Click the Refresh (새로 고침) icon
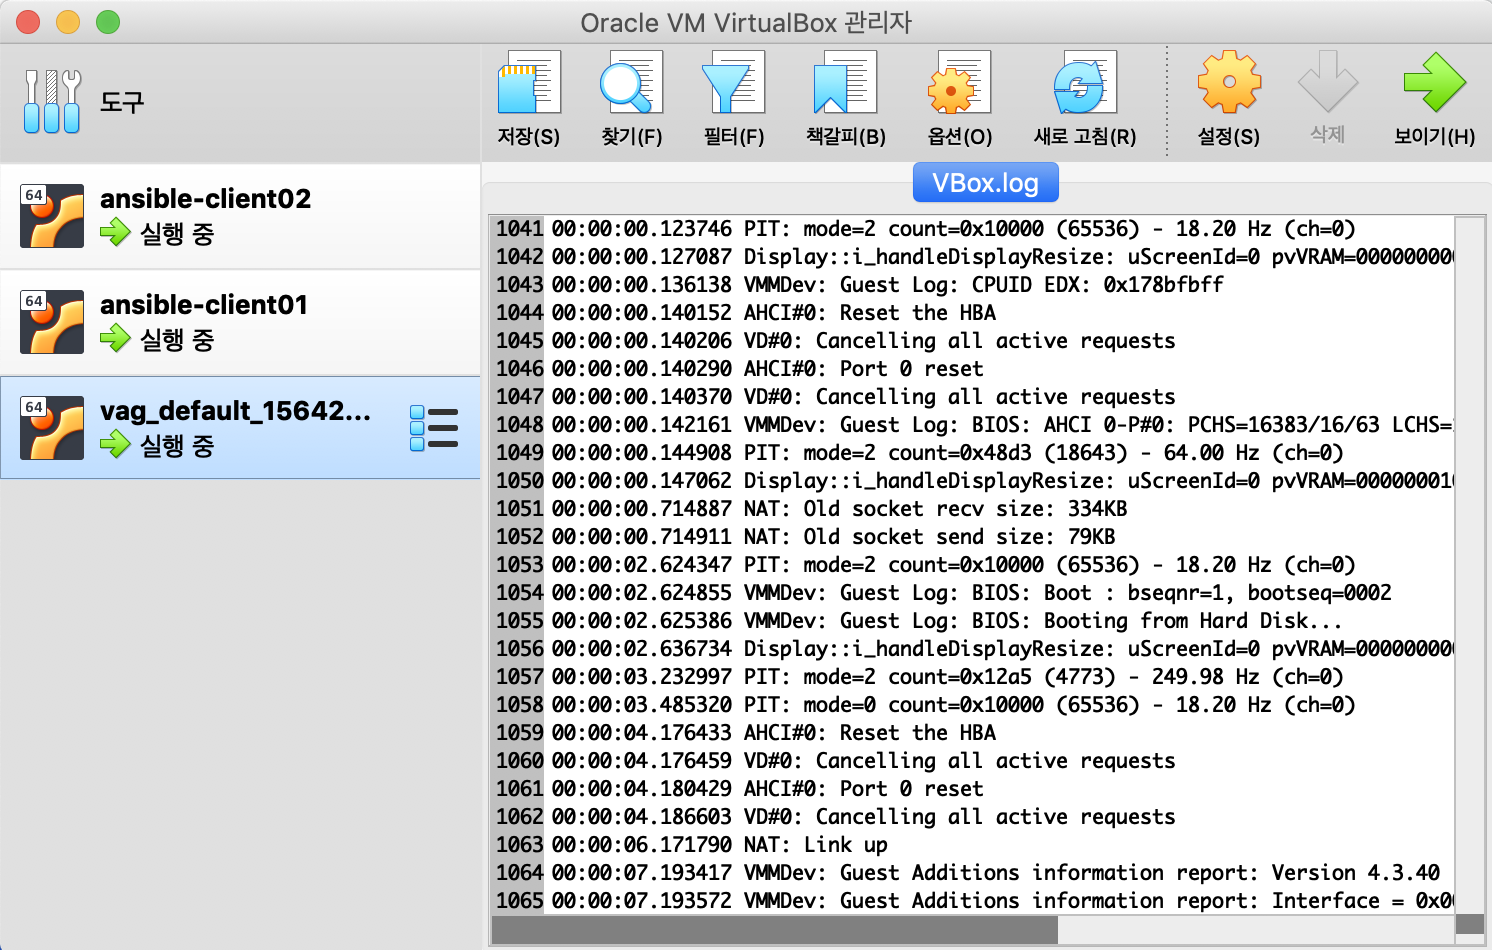 click(x=1085, y=82)
